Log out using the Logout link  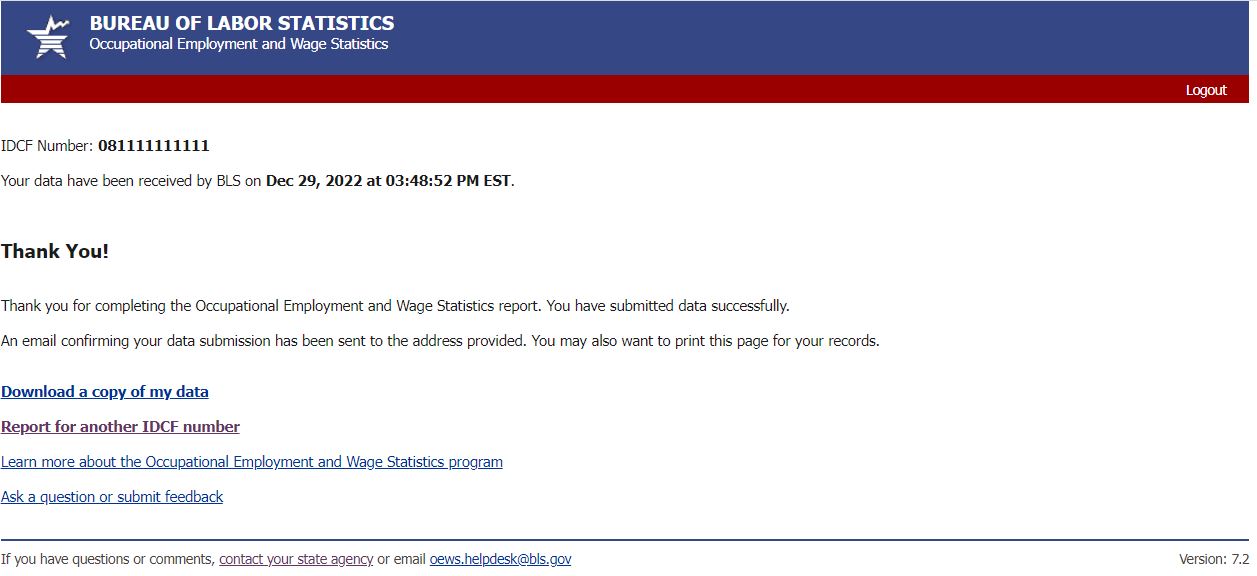pyautogui.click(x=1205, y=90)
